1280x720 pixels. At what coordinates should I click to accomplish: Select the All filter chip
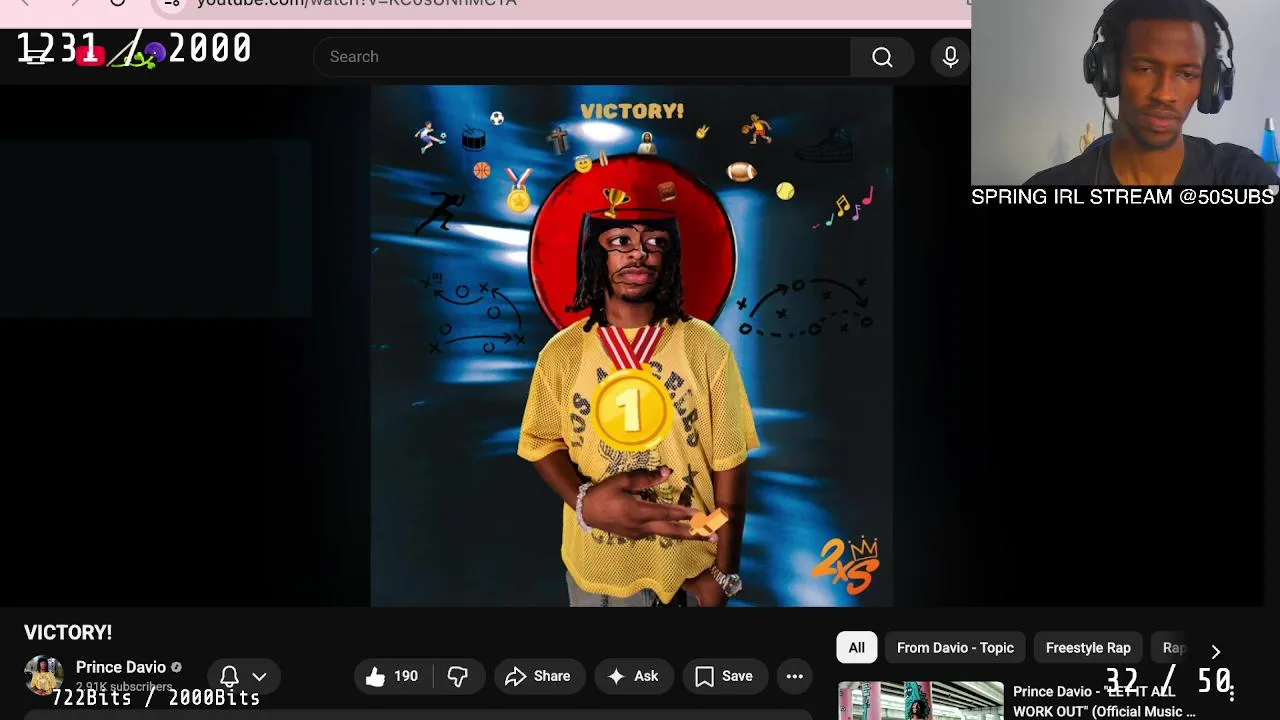[857, 648]
